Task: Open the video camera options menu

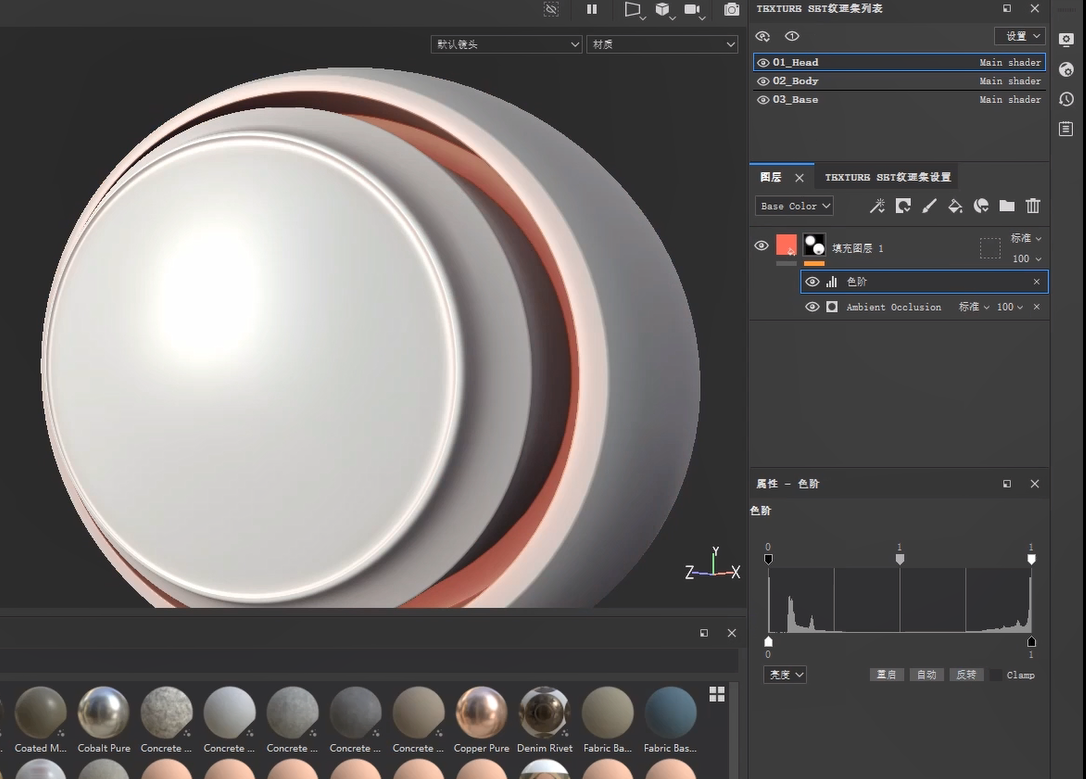Action: click(693, 10)
